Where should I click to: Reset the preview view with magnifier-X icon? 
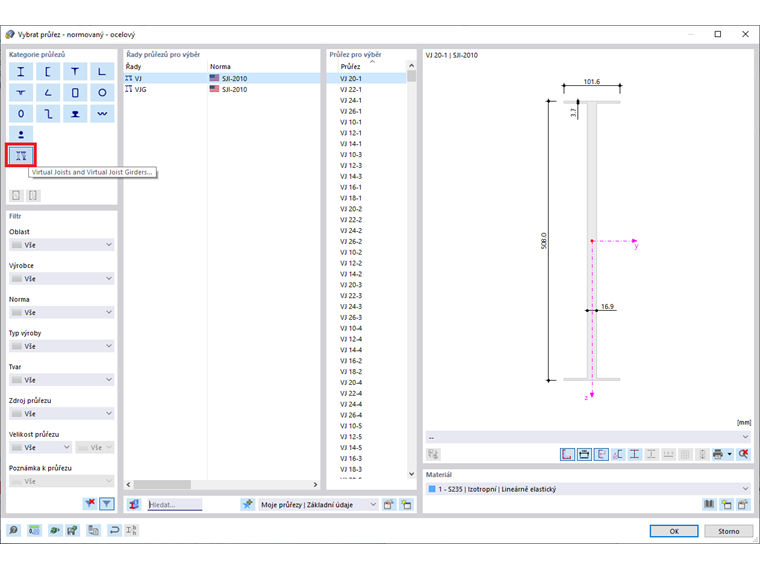[x=744, y=454]
